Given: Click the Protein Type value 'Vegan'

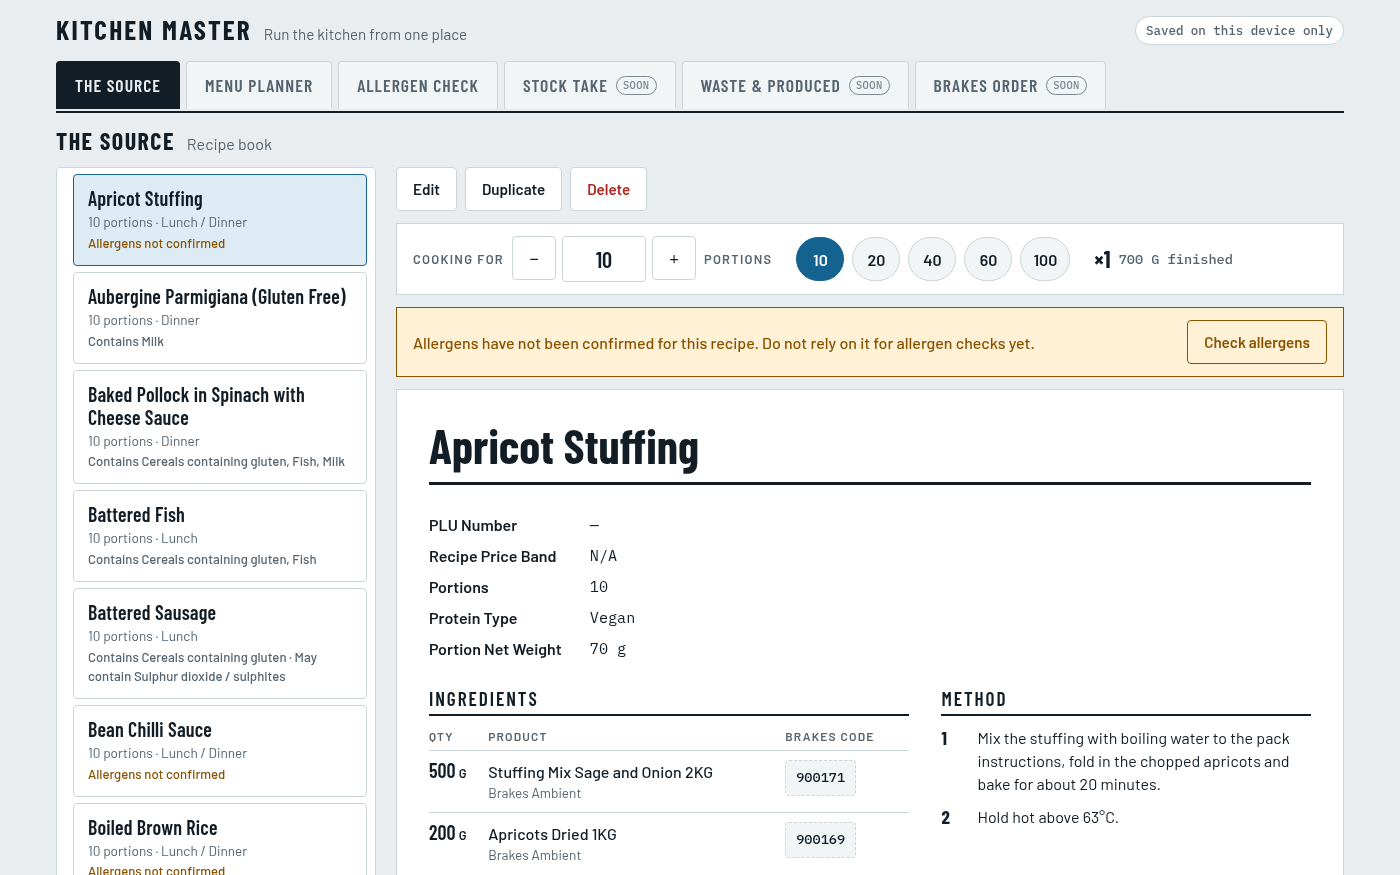Looking at the screenshot, I should 612,618.
